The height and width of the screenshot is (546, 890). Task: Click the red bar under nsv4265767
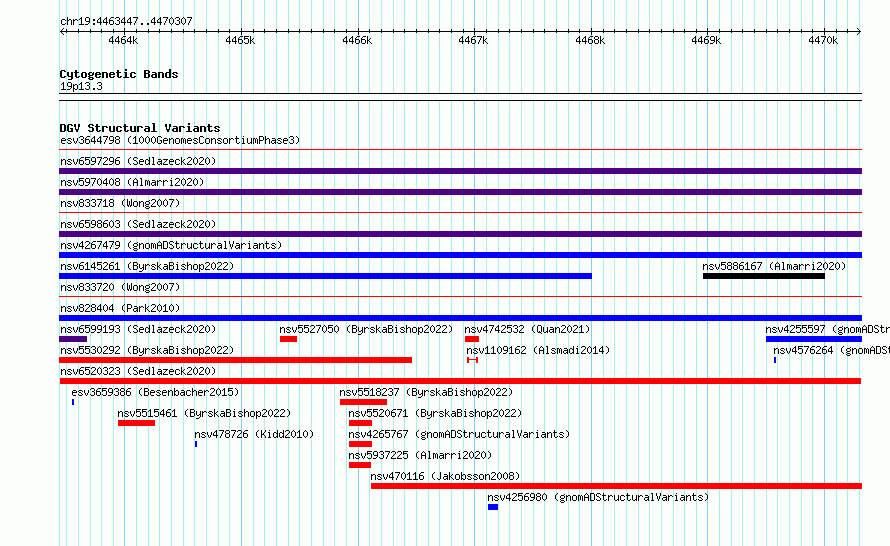coord(360,444)
